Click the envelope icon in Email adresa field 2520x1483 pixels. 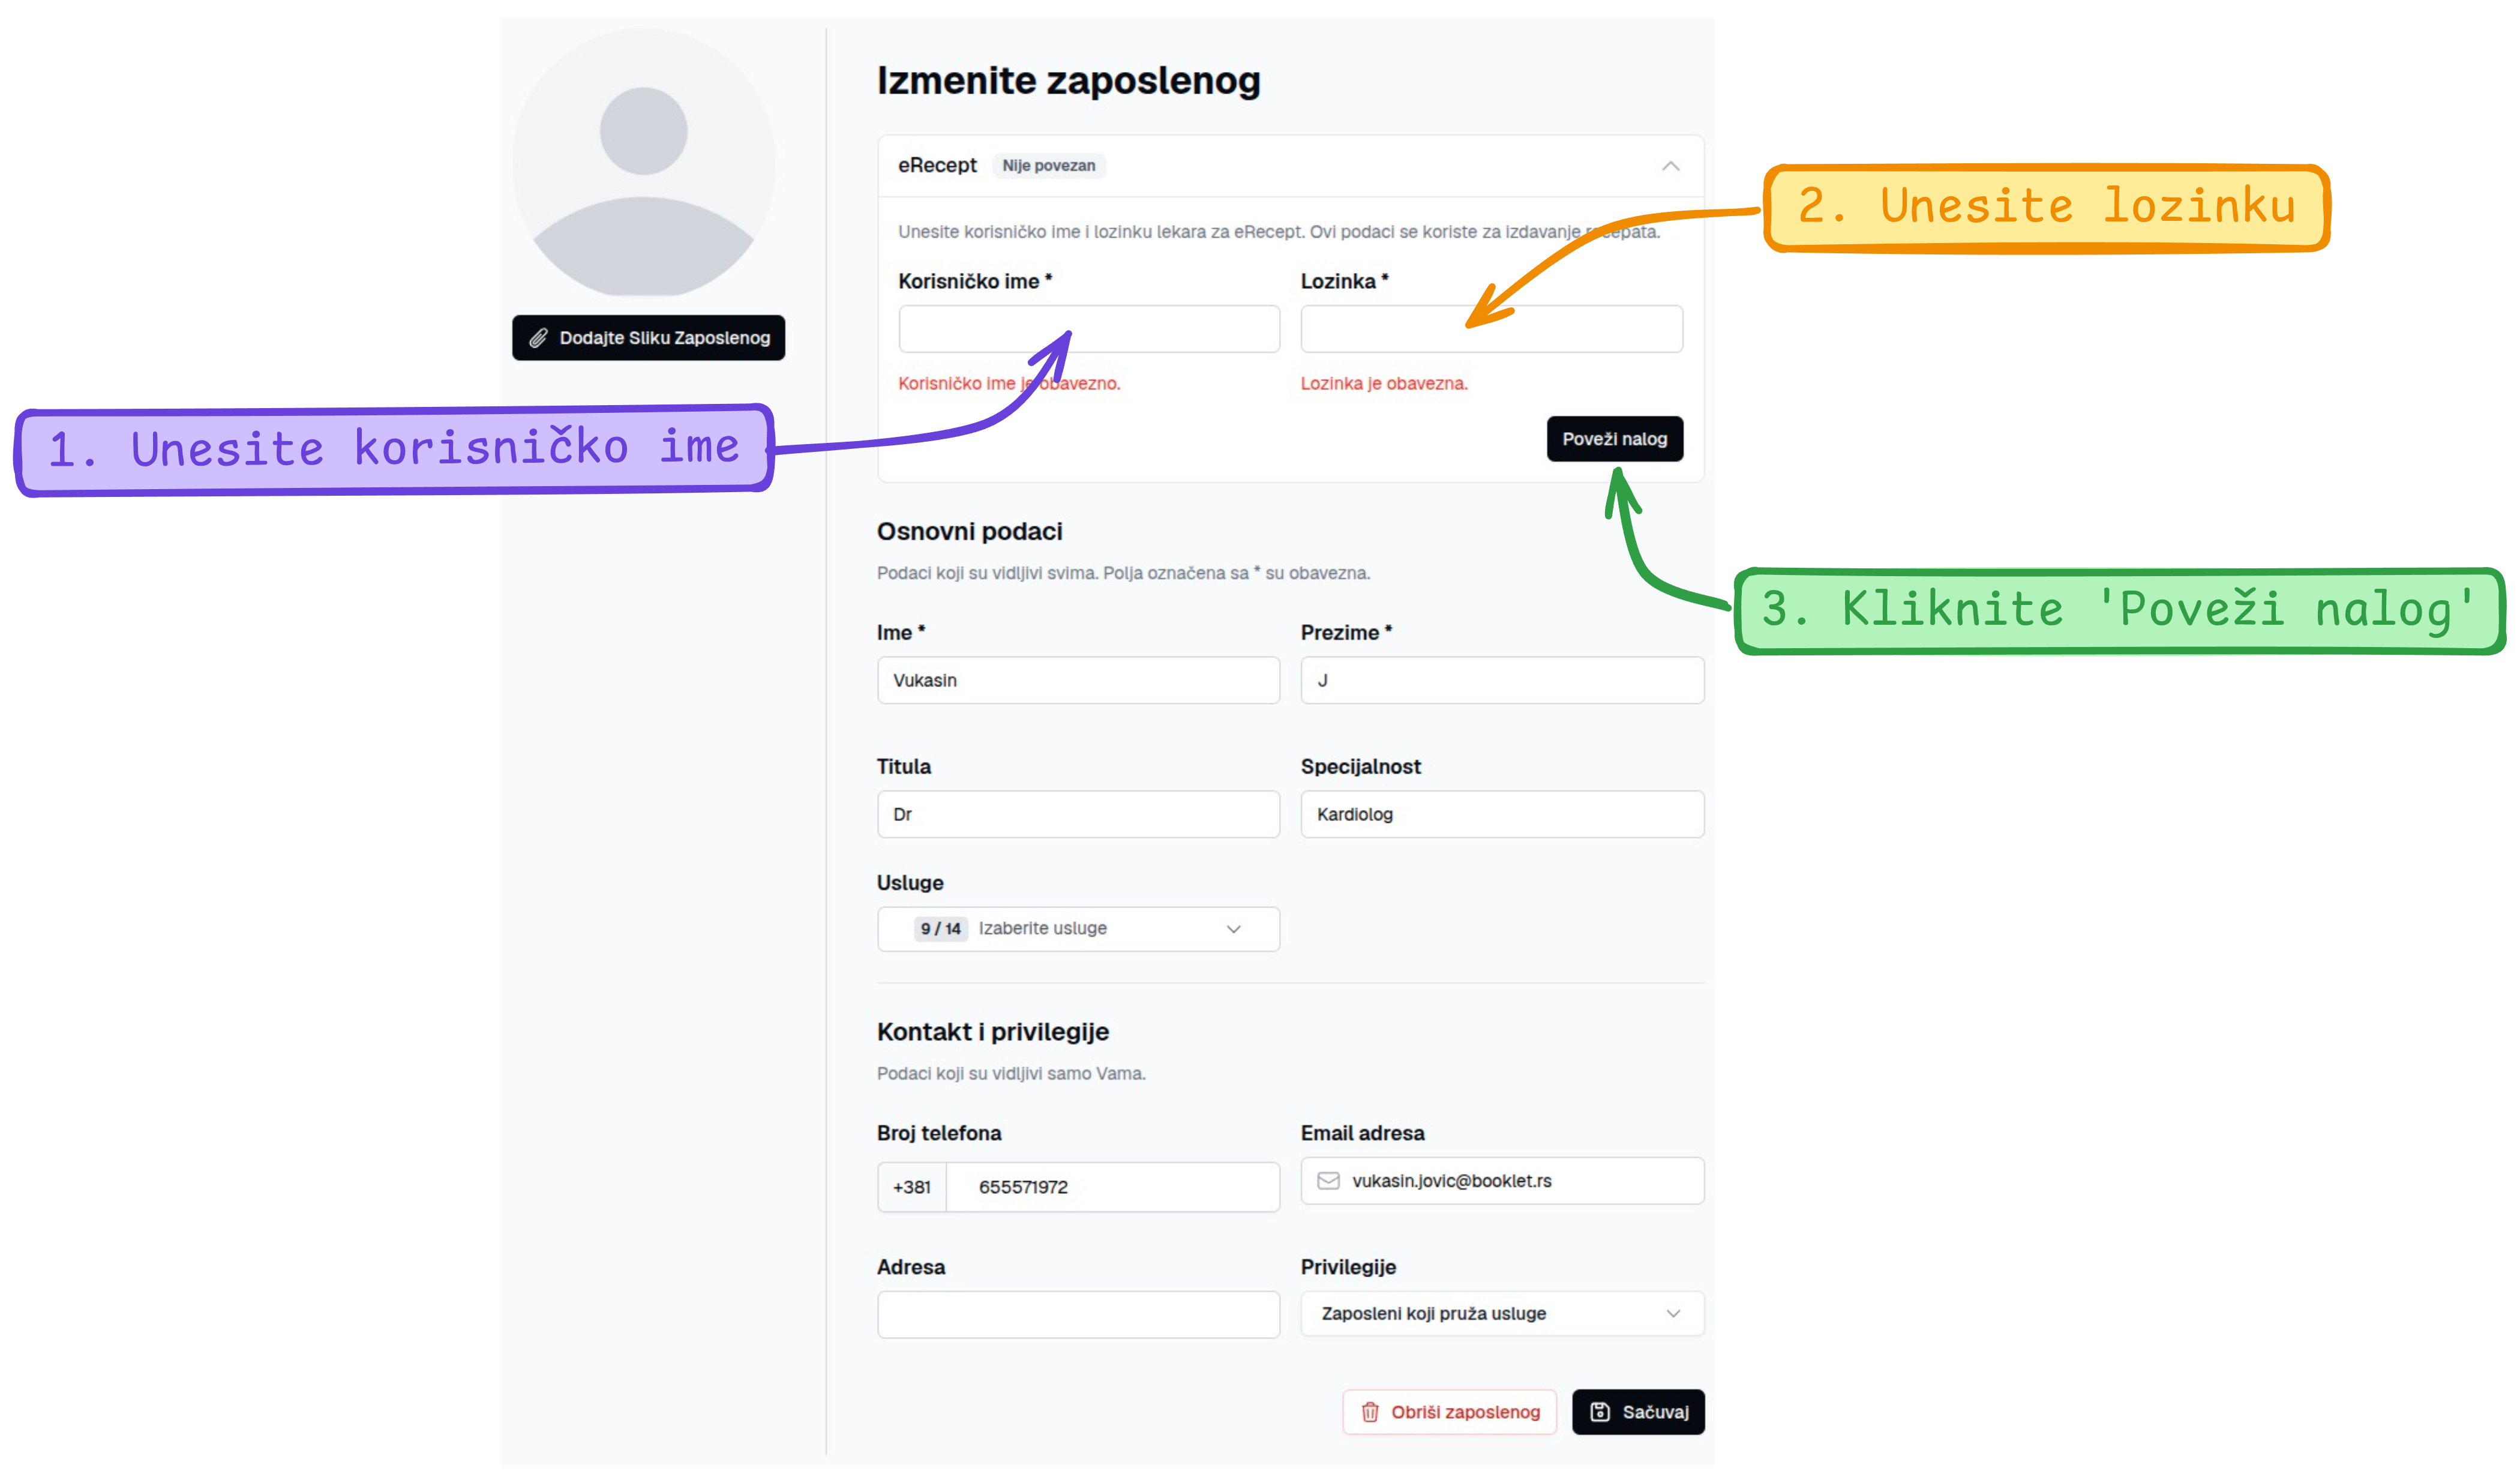pyautogui.click(x=1328, y=1180)
